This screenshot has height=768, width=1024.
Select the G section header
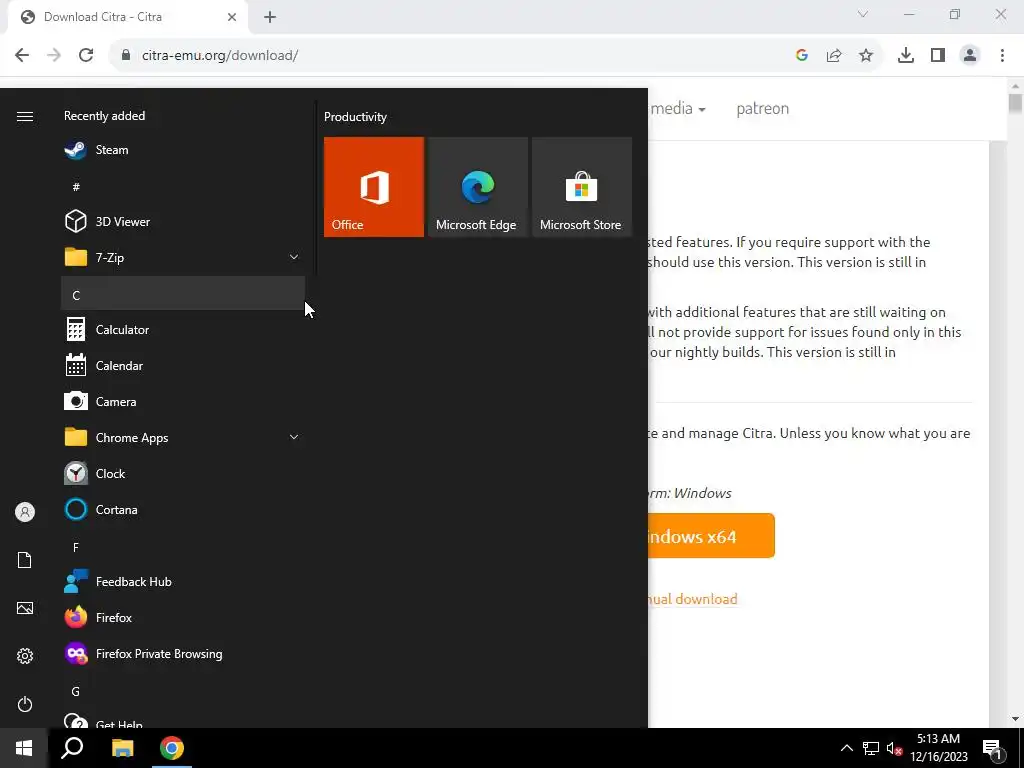[x=183, y=691]
